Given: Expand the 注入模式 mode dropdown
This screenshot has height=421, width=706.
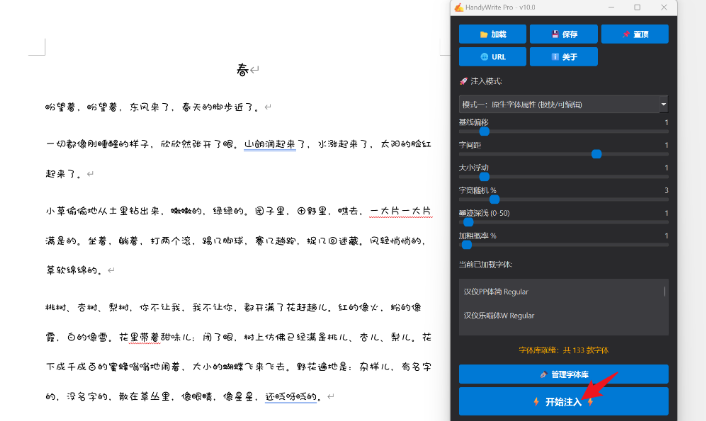Looking at the screenshot, I should (x=563, y=104).
